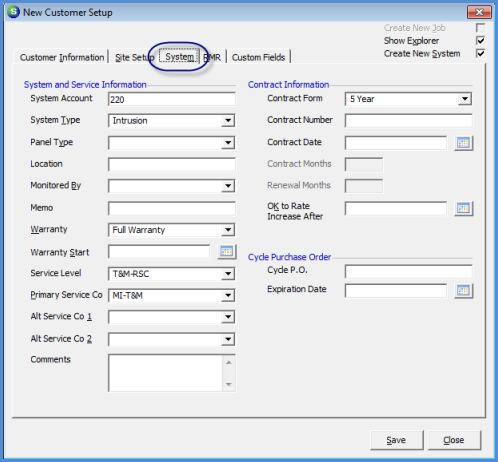Open the OK to Rate Increase After calendar

pyautogui.click(x=463, y=209)
